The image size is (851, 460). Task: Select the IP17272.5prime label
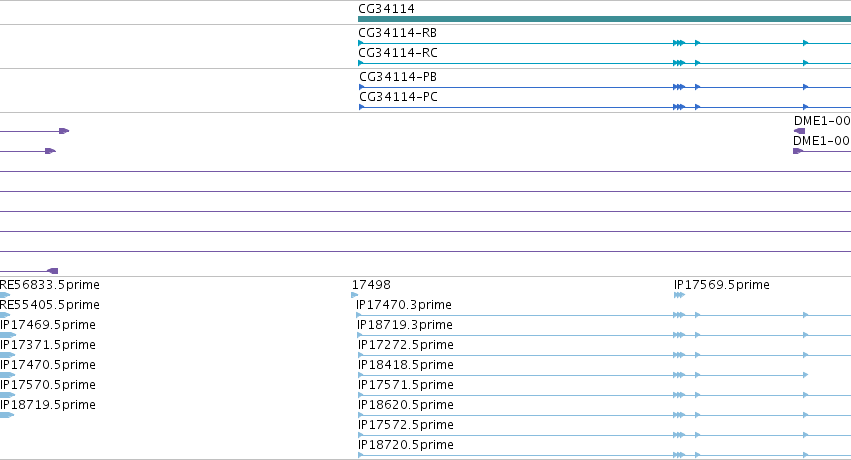405,344
